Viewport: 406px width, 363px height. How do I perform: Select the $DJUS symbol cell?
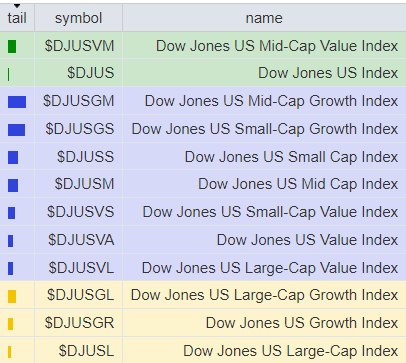click(91, 73)
